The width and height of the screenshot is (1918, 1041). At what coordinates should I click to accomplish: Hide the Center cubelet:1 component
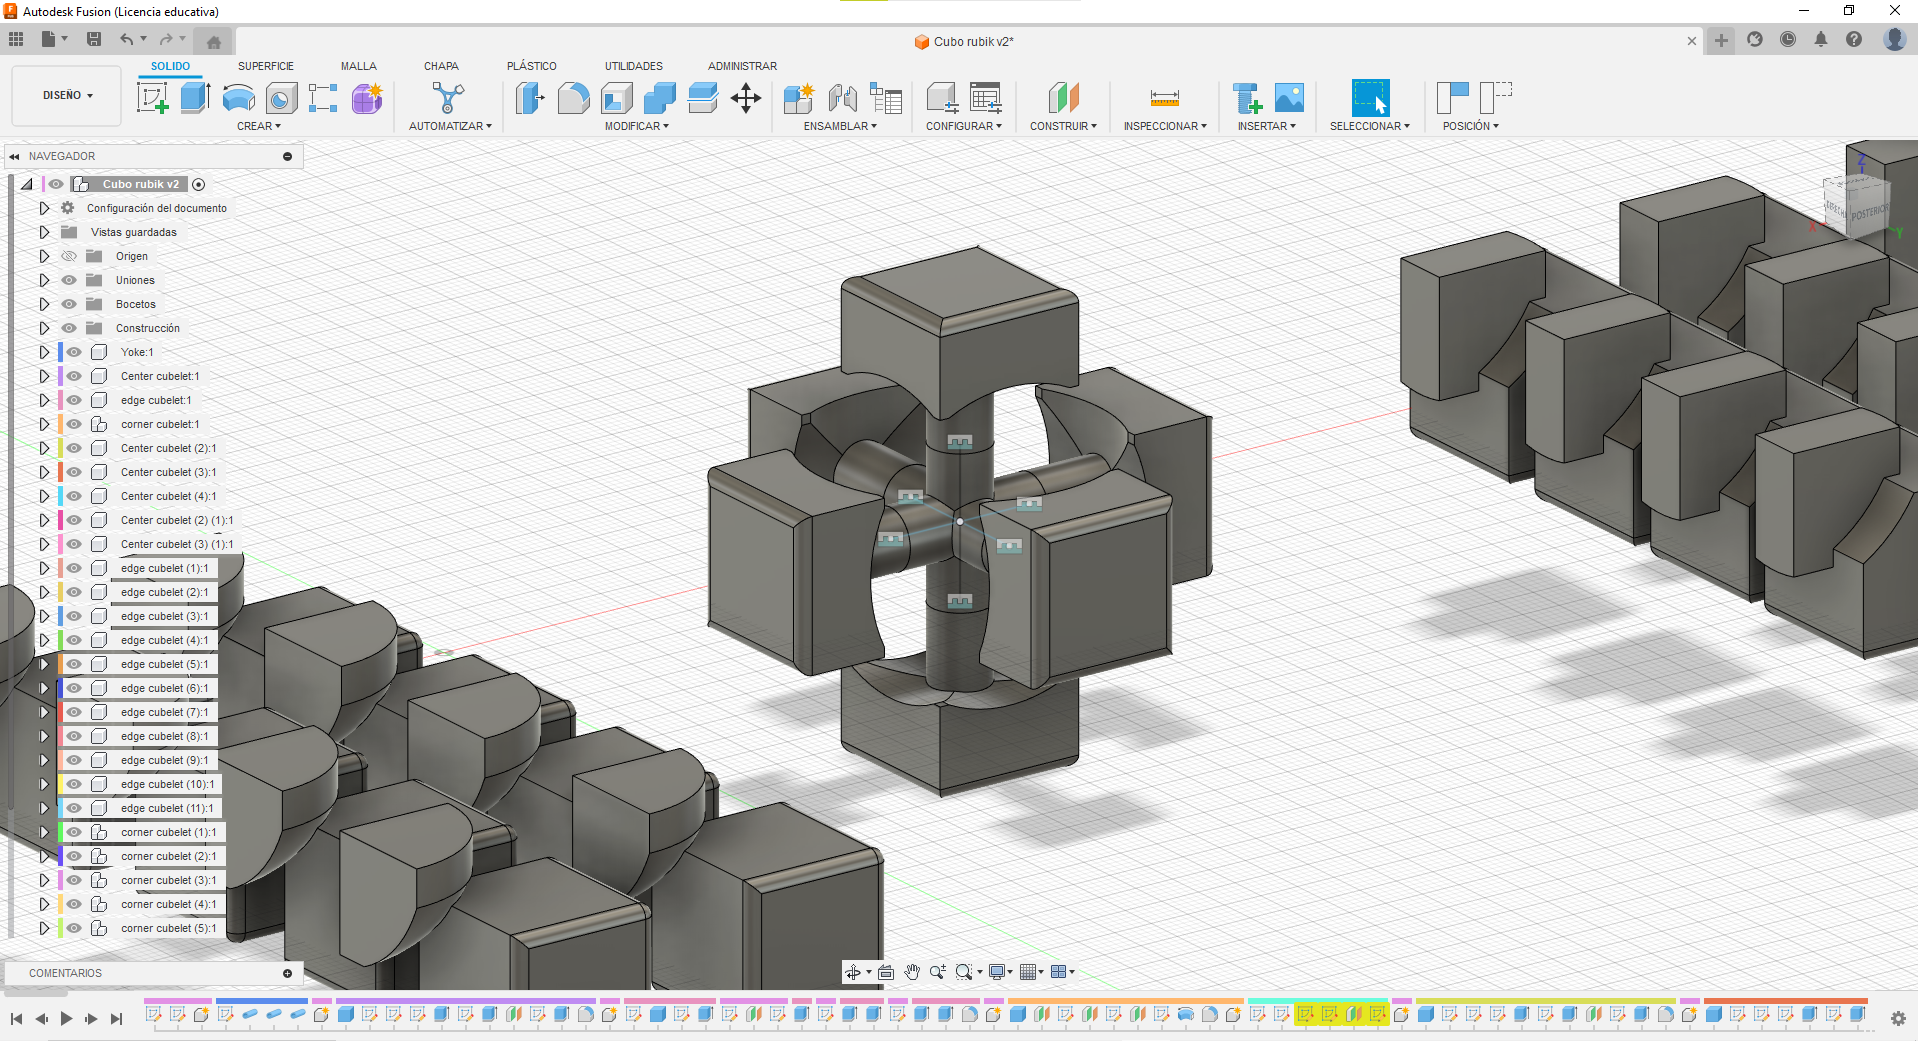[75, 376]
